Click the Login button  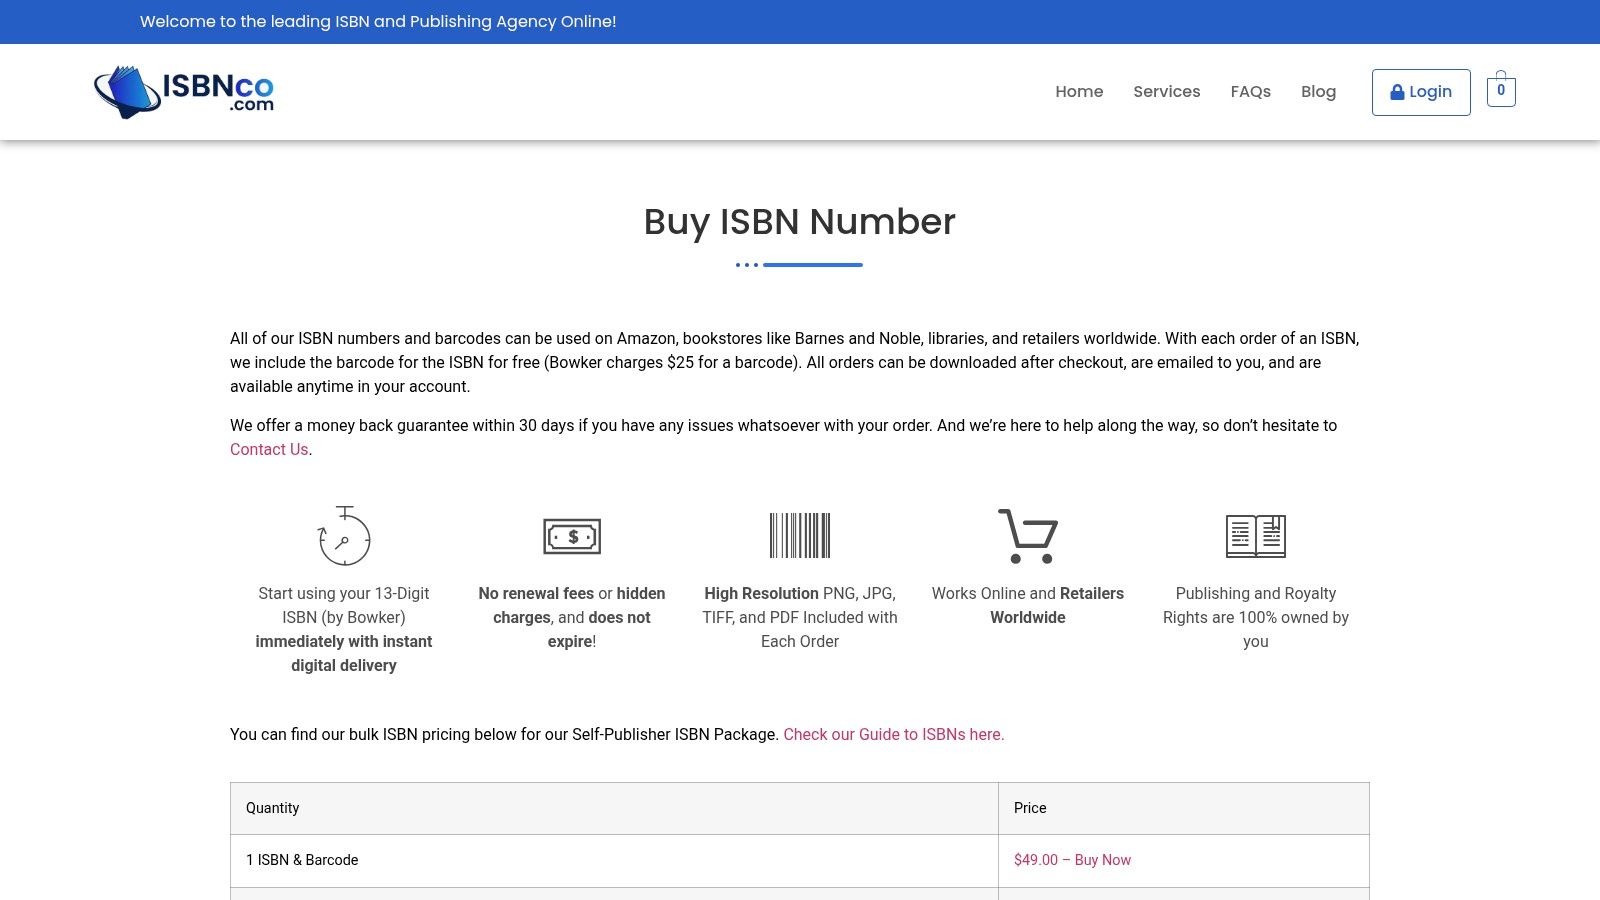point(1421,92)
